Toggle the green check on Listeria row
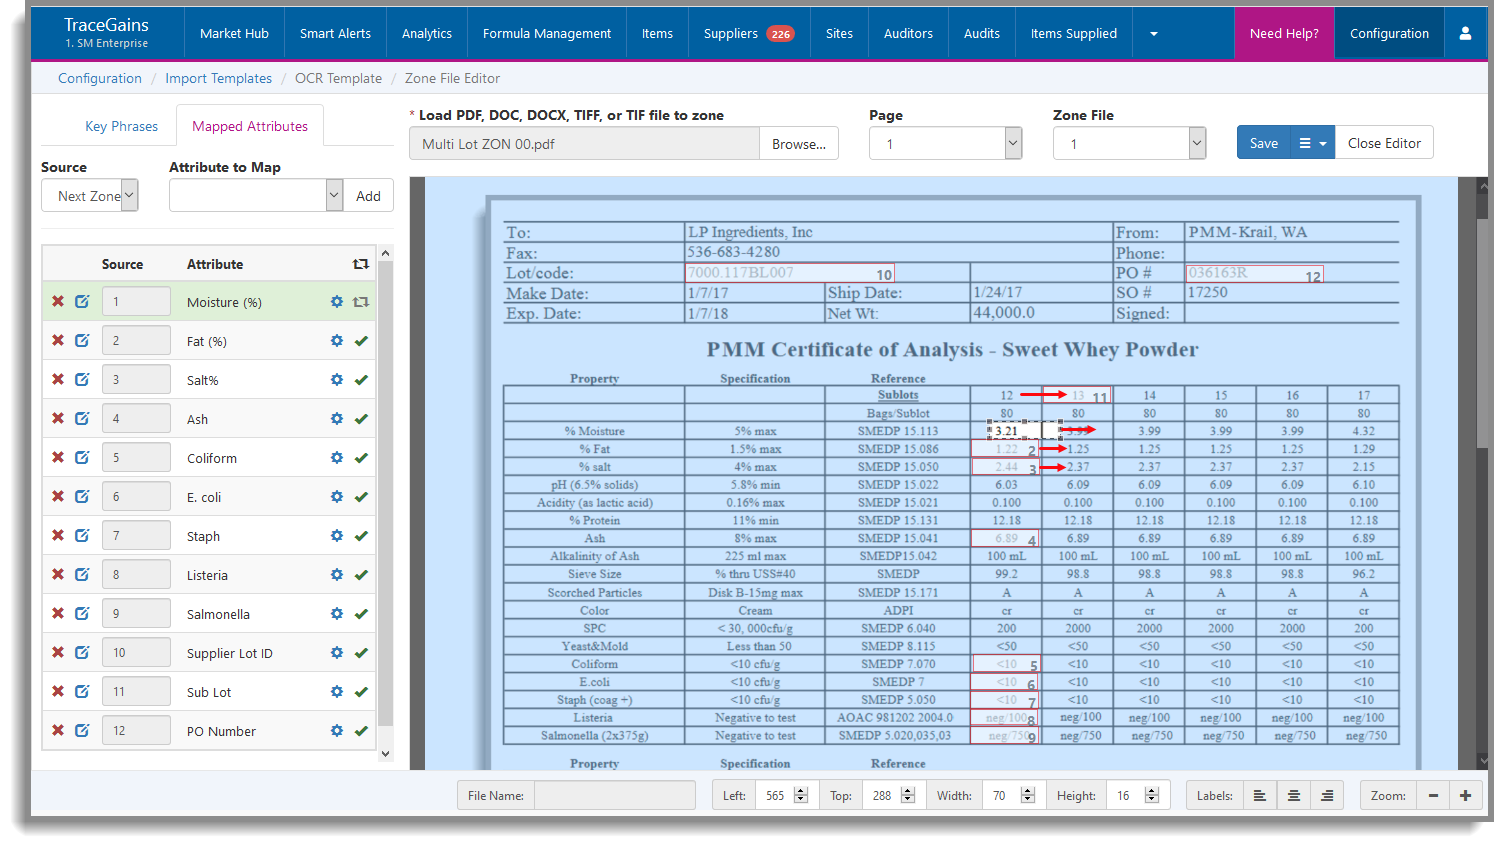This screenshot has width=1494, height=847. (361, 574)
